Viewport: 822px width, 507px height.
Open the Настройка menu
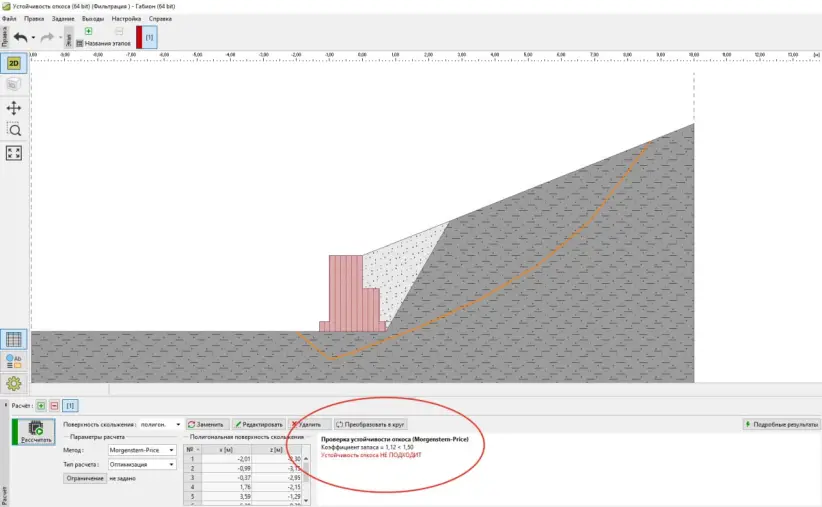tap(126, 19)
